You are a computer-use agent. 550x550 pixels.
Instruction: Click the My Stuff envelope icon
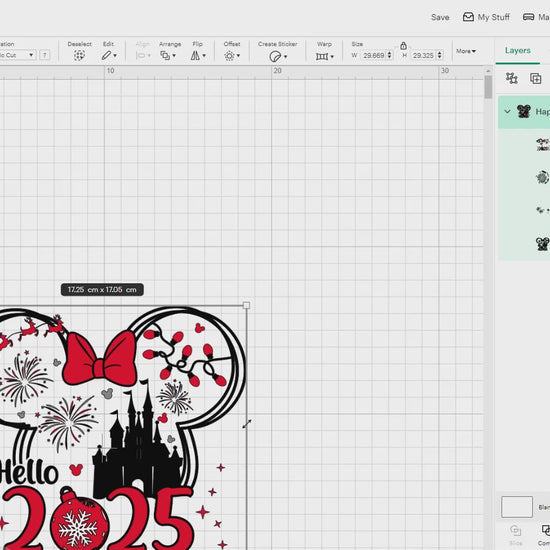(x=468, y=17)
